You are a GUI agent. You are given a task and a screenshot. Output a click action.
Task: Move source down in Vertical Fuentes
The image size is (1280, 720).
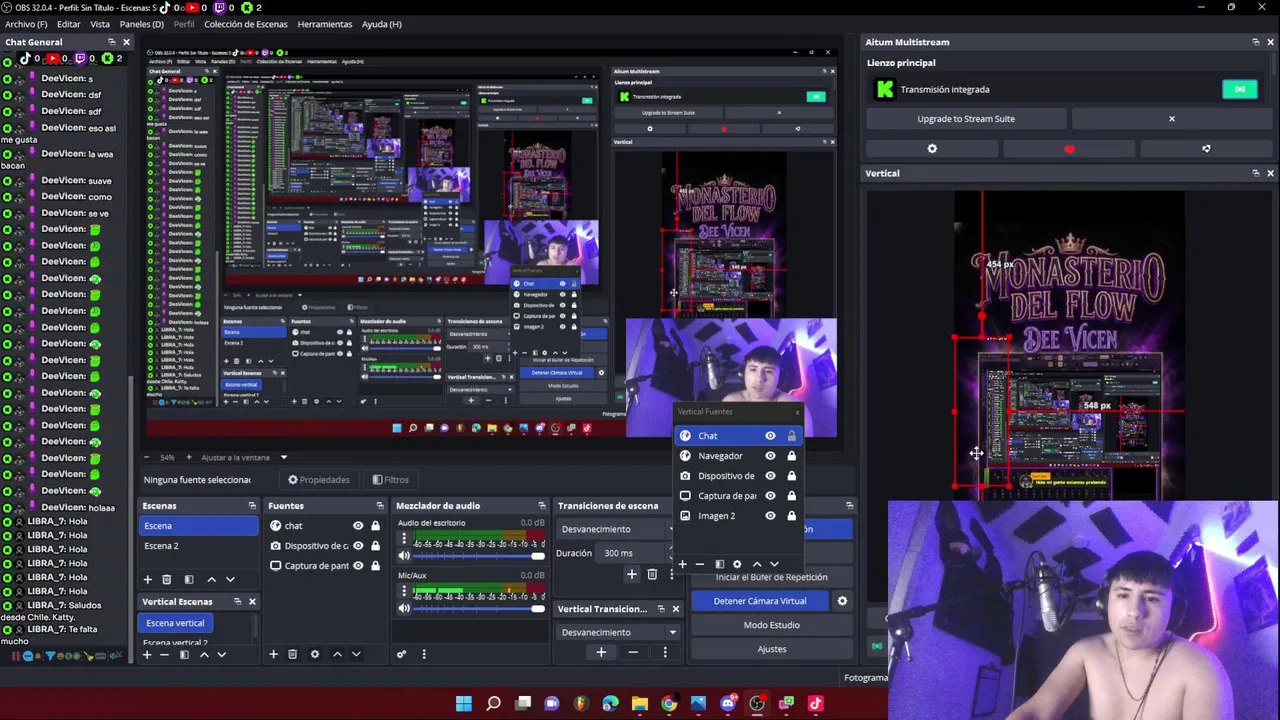coord(774,564)
